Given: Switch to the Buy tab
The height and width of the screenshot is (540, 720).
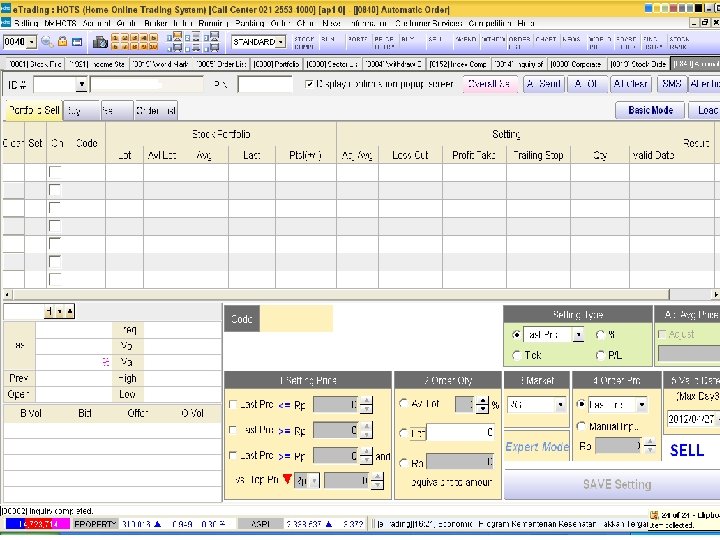Looking at the screenshot, I should 81,111.
